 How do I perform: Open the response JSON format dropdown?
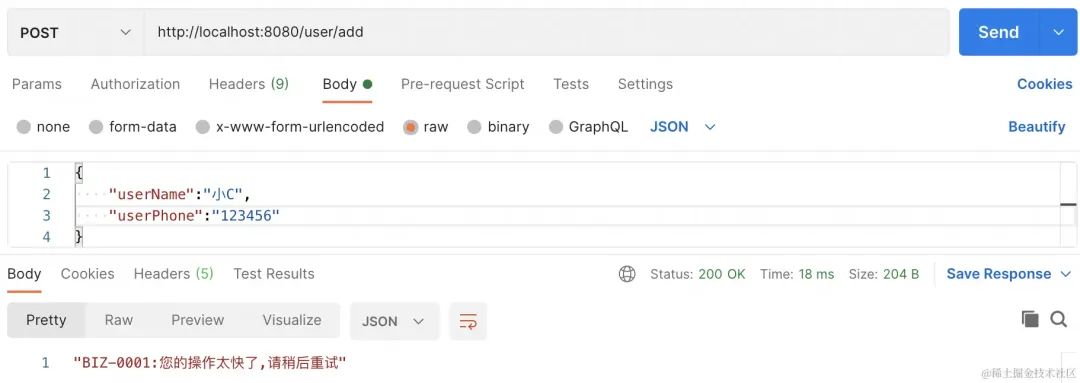click(x=394, y=321)
